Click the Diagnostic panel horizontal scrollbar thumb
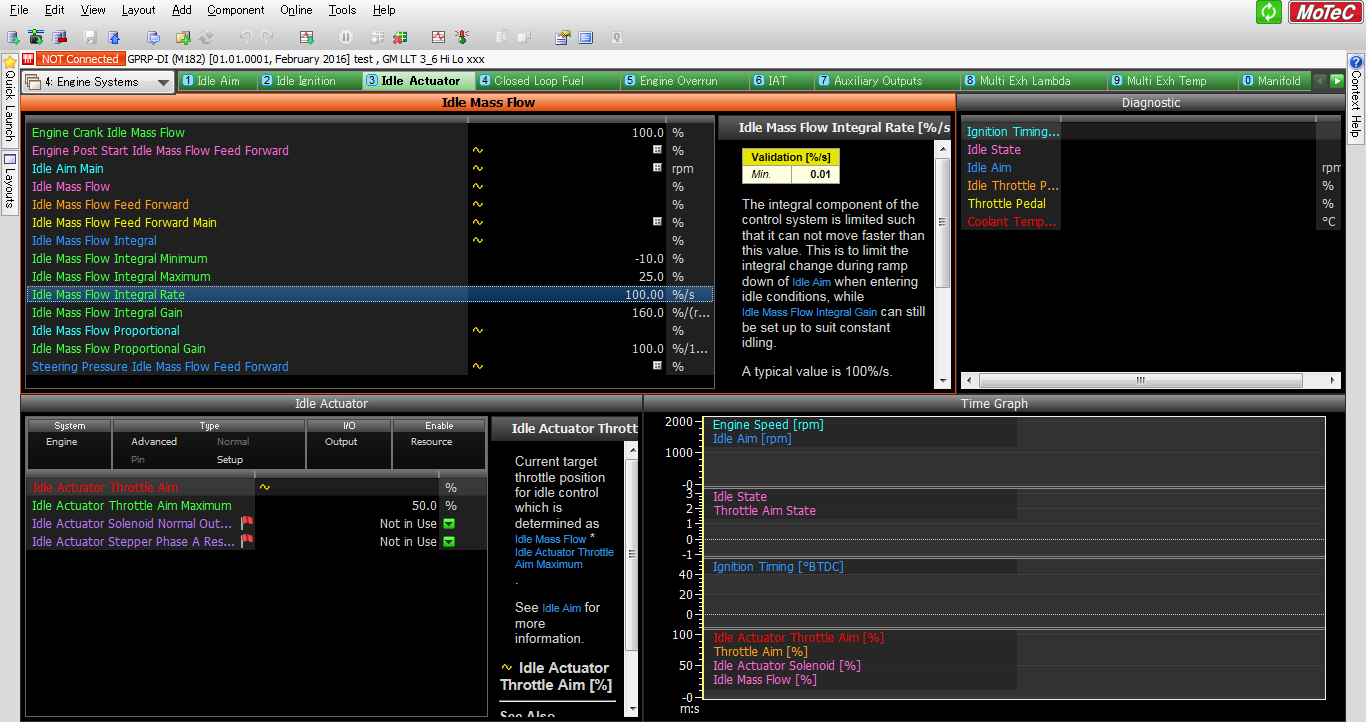The width and height of the screenshot is (1366, 722). click(x=1140, y=381)
